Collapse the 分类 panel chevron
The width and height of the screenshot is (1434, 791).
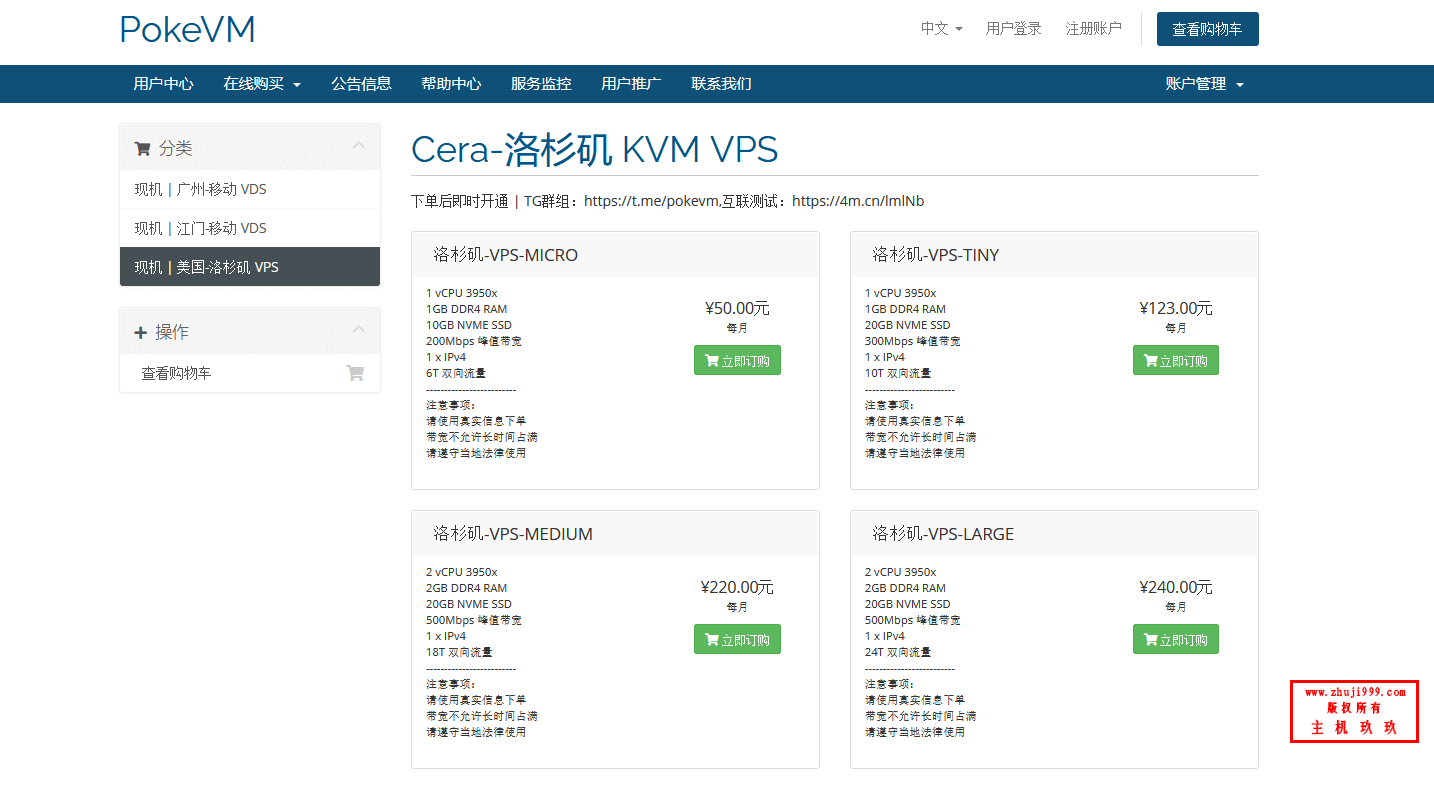tap(359, 147)
